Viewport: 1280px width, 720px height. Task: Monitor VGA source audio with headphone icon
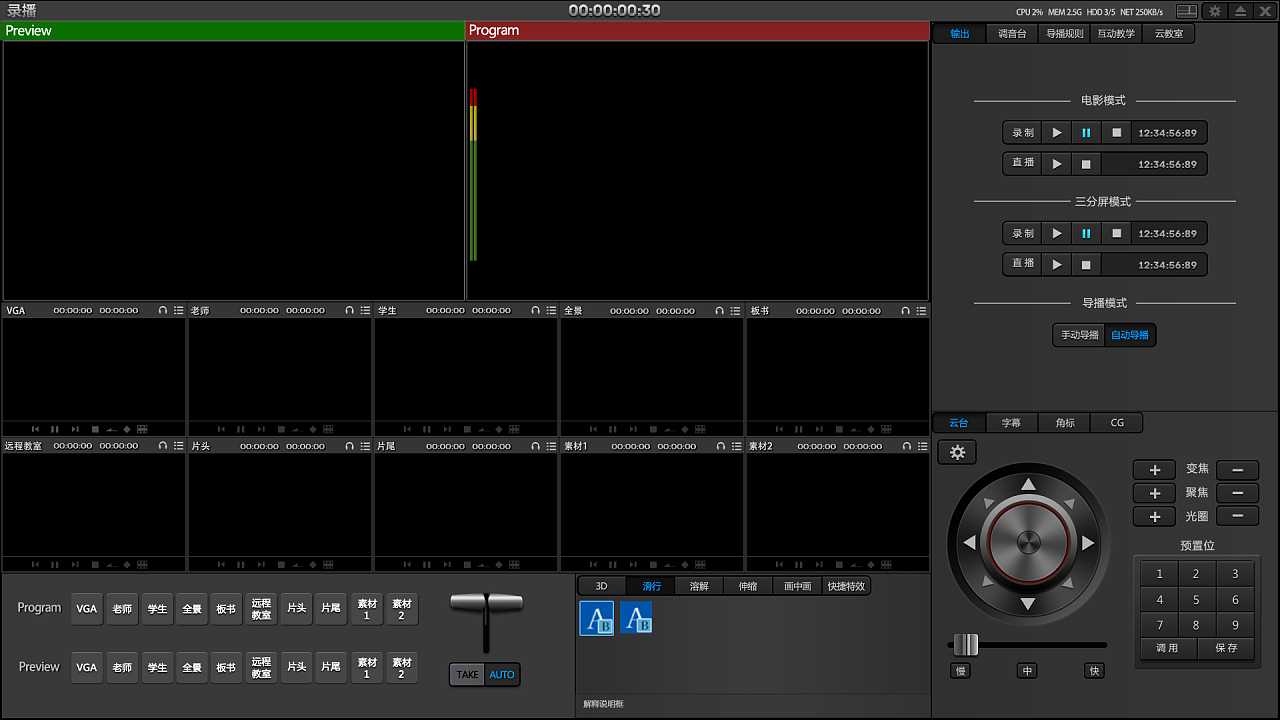(163, 311)
